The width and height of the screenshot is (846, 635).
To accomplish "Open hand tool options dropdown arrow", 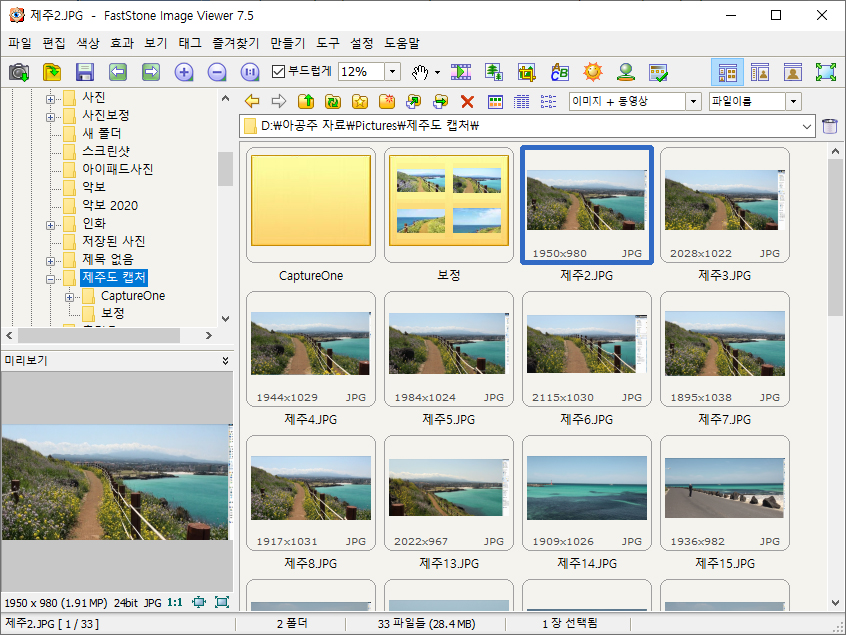I will pyautogui.click(x=437, y=72).
